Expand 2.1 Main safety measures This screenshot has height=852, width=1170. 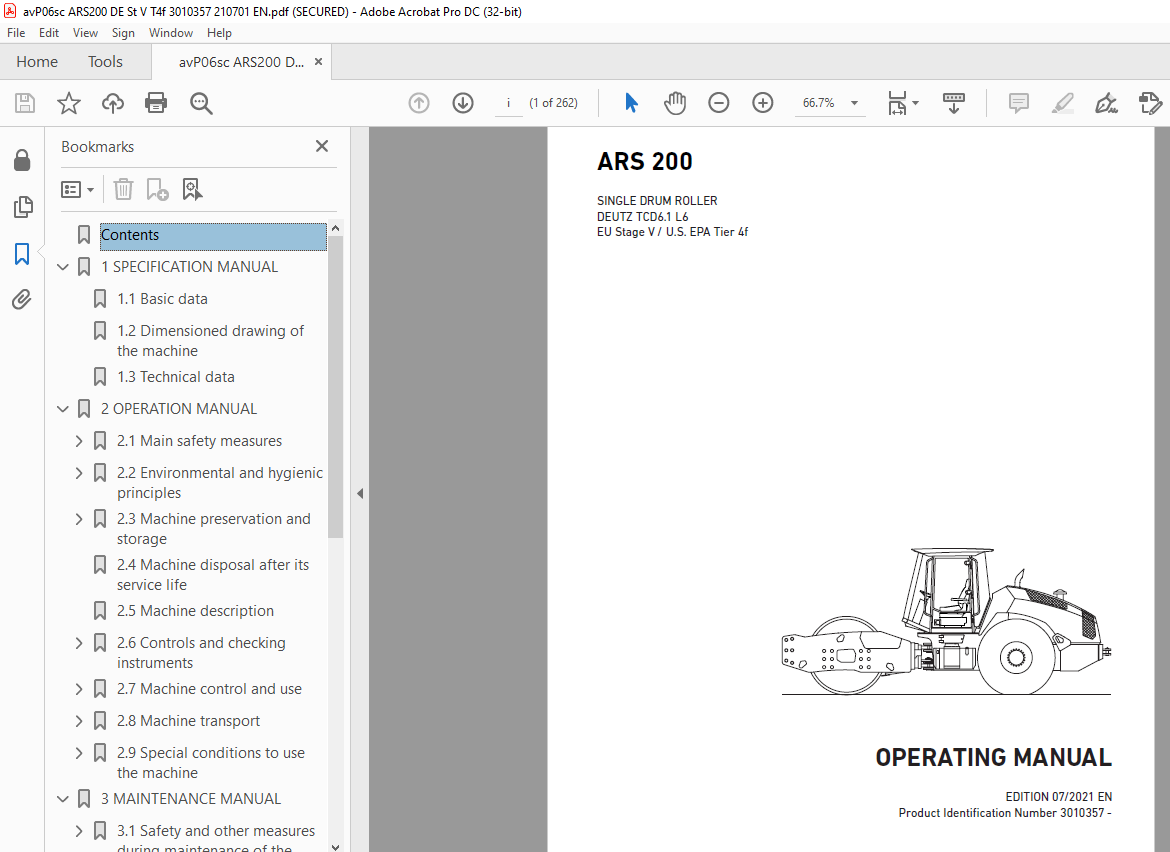coord(79,441)
